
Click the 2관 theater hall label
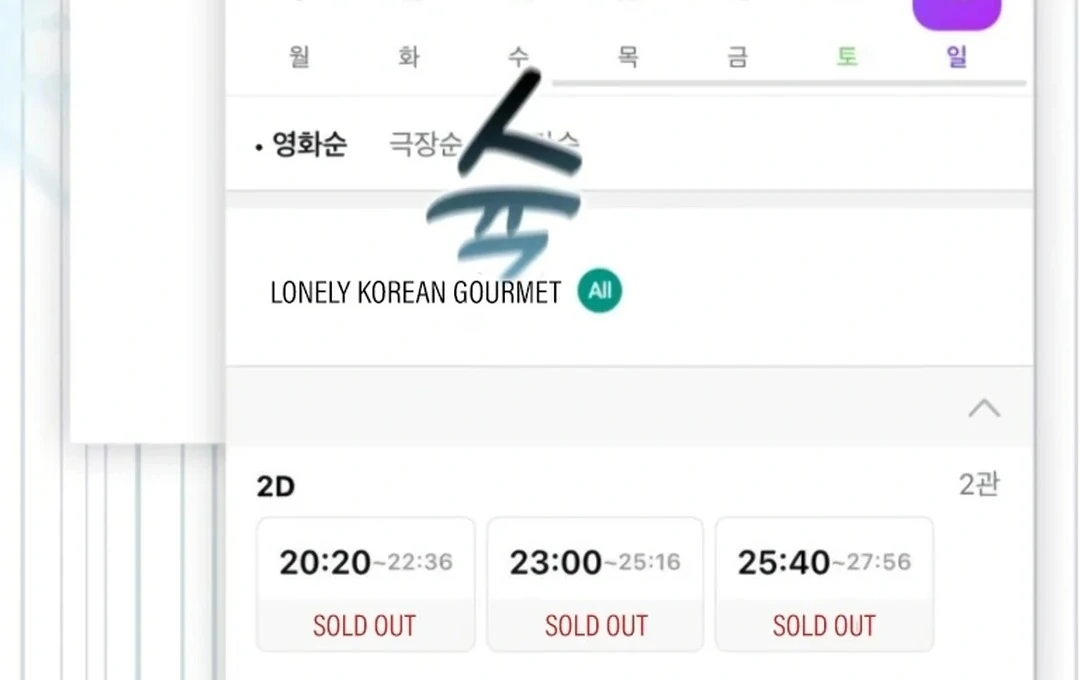979,485
